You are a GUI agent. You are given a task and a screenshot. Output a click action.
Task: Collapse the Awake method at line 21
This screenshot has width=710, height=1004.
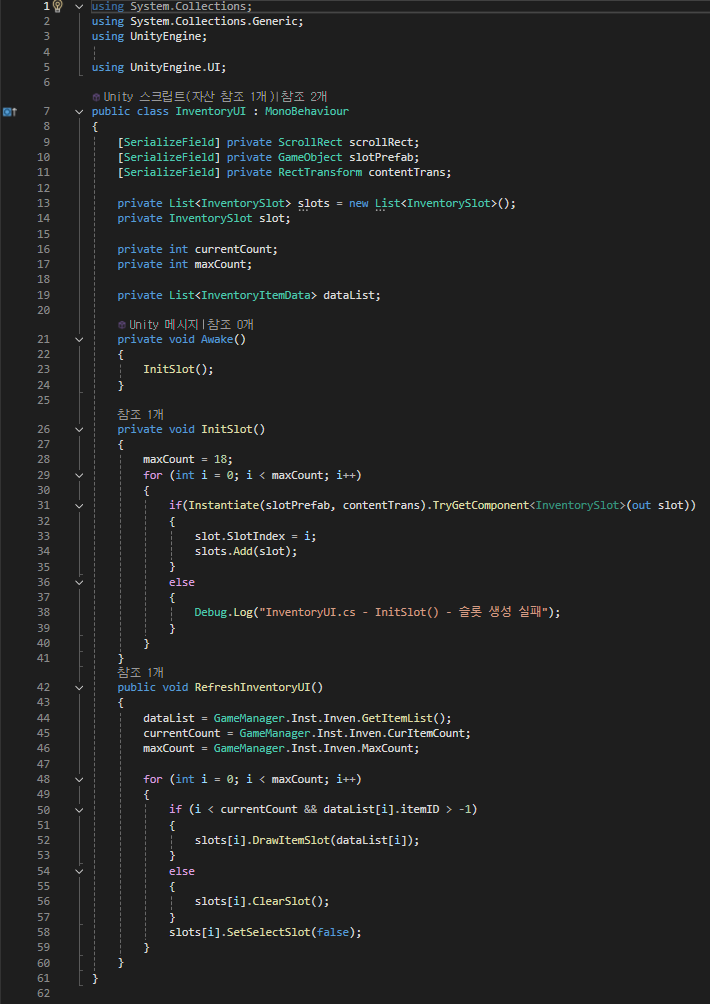[79, 339]
